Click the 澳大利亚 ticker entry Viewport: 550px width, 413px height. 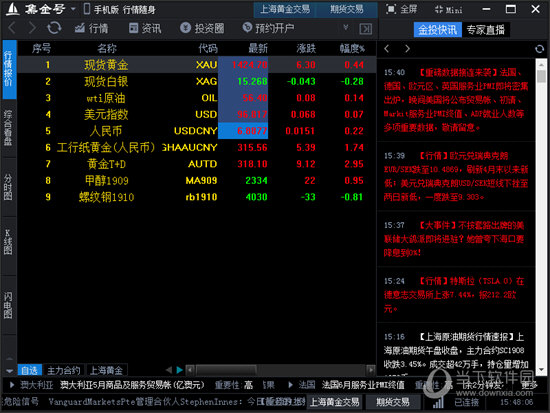(36, 385)
